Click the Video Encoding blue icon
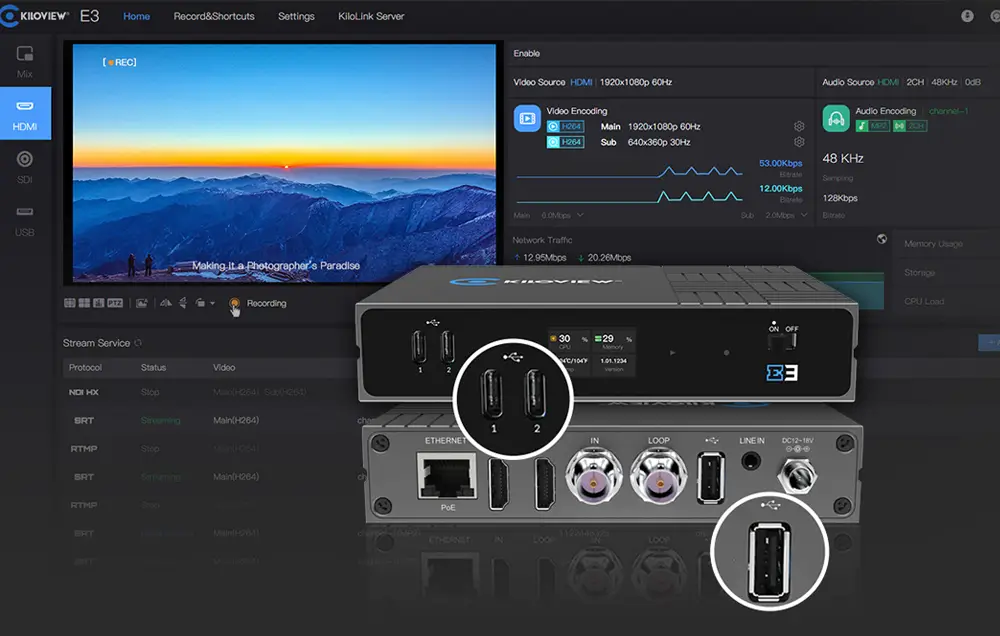 tap(527, 118)
